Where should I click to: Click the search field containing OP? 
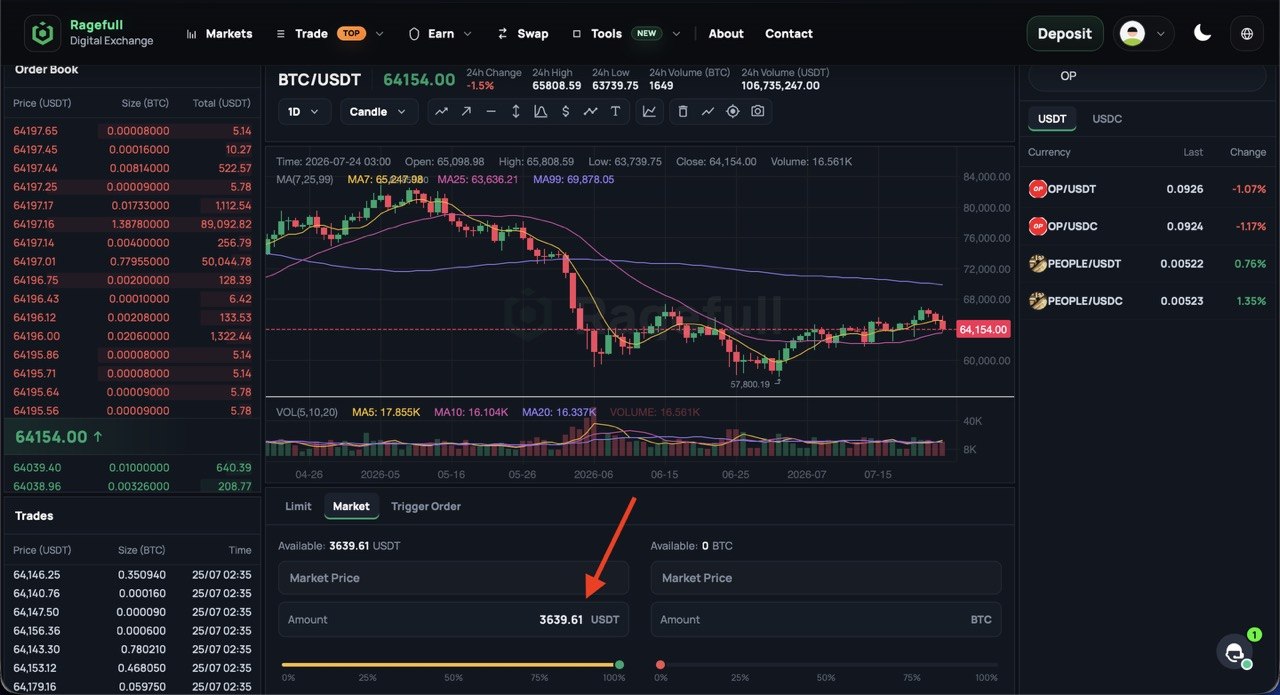[x=1147, y=76]
